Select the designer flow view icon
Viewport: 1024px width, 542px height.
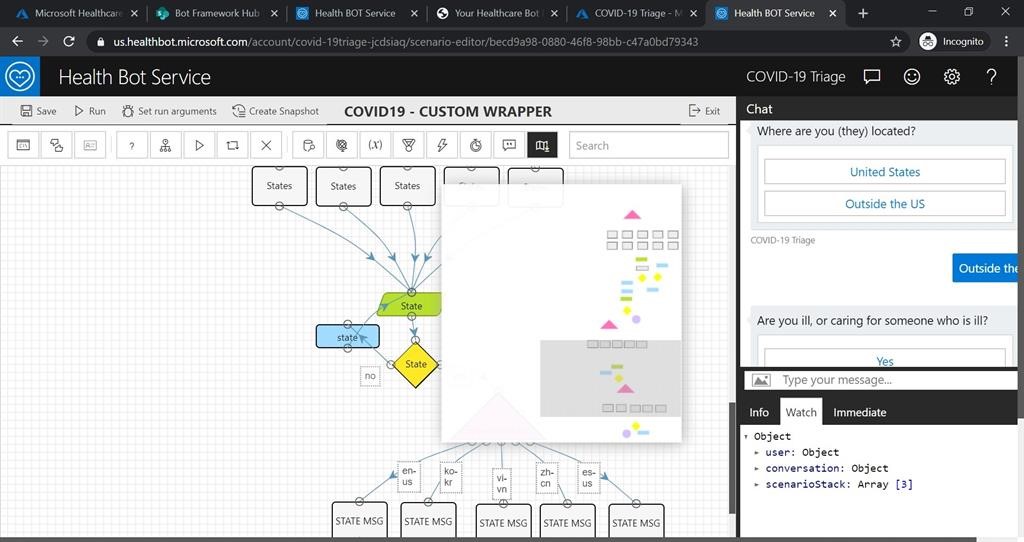coord(57,145)
